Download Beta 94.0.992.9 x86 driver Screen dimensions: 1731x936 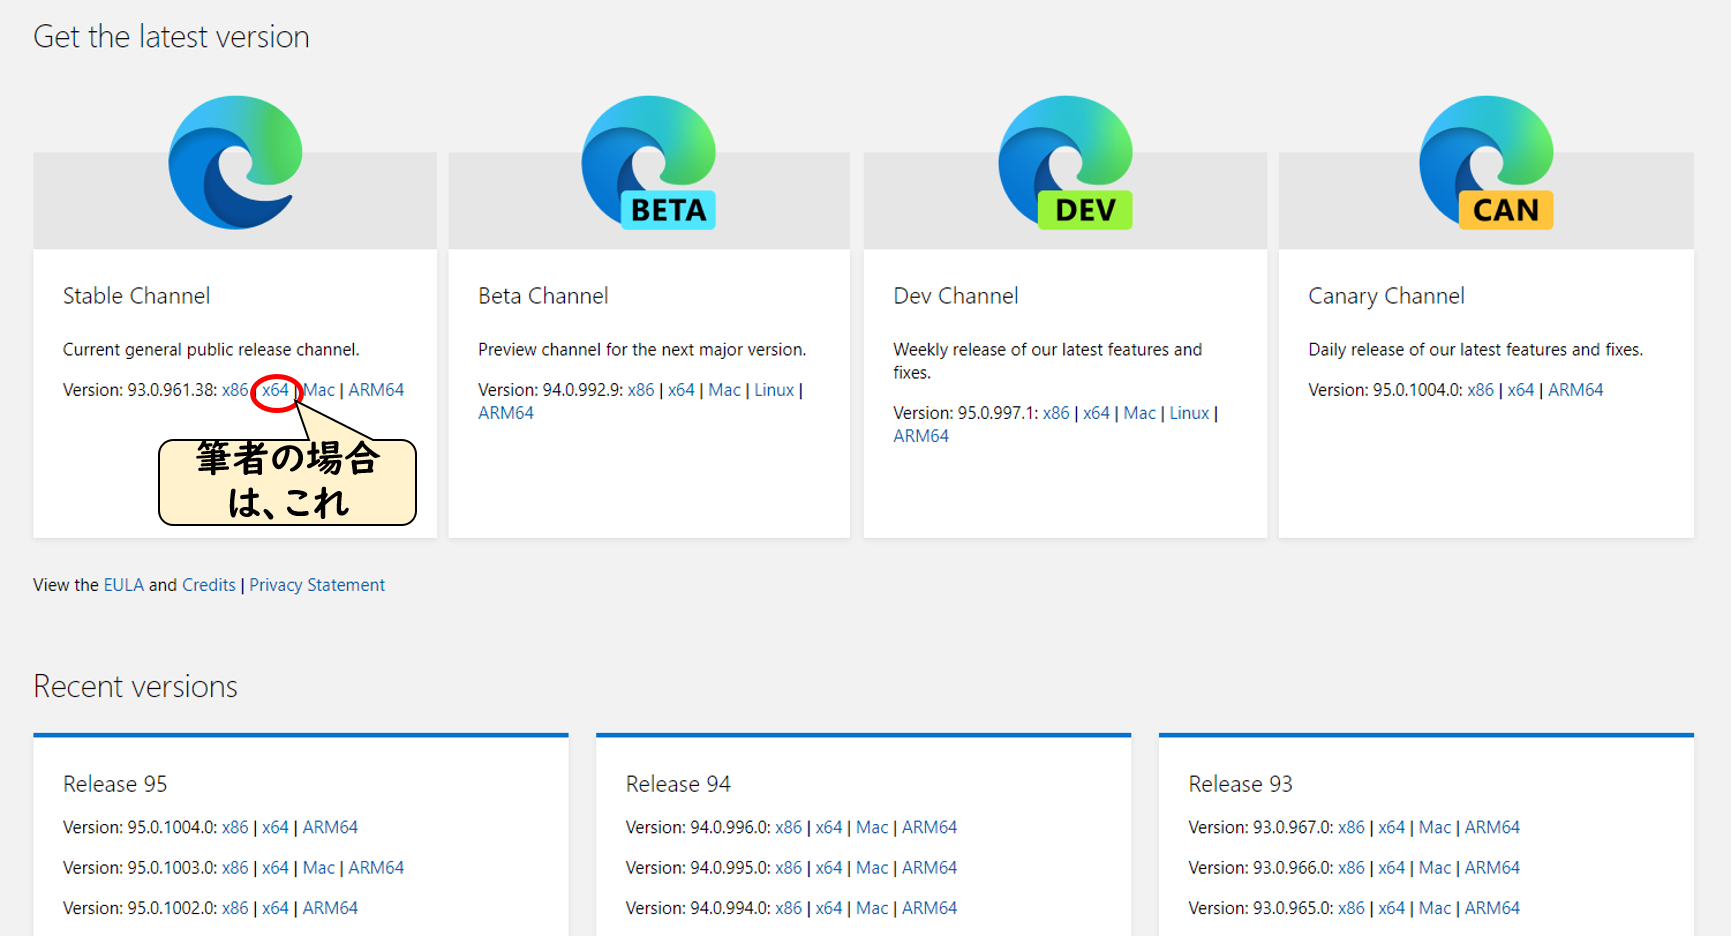(x=641, y=390)
